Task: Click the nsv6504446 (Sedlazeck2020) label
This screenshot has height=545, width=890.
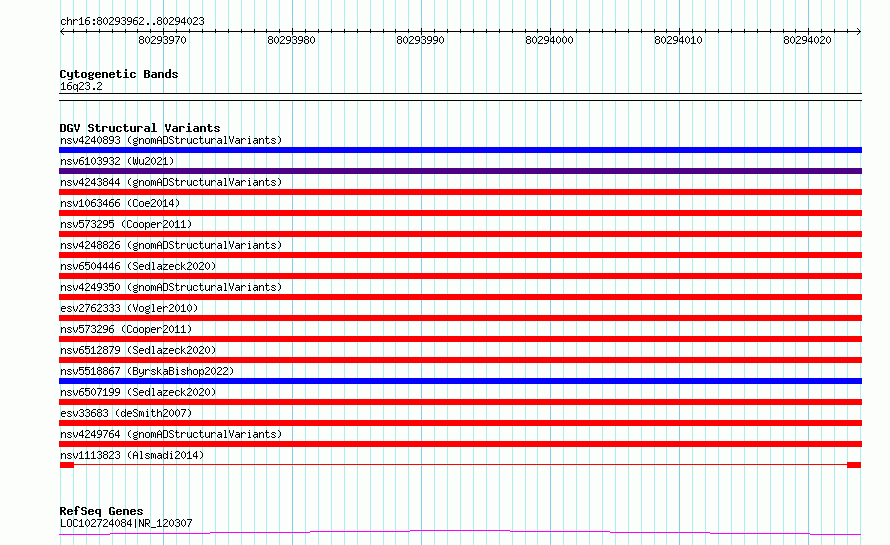Action: click(138, 266)
